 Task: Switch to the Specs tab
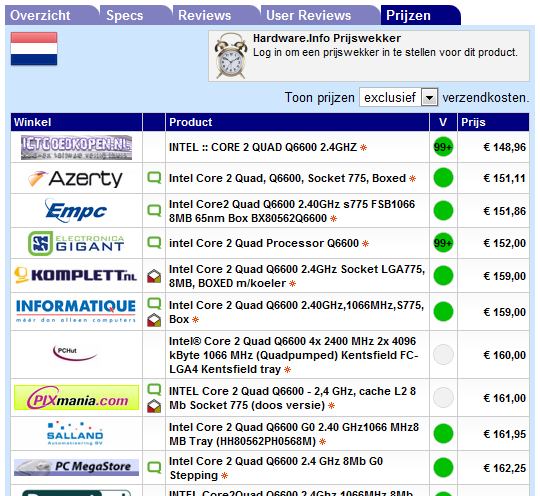tap(136, 15)
